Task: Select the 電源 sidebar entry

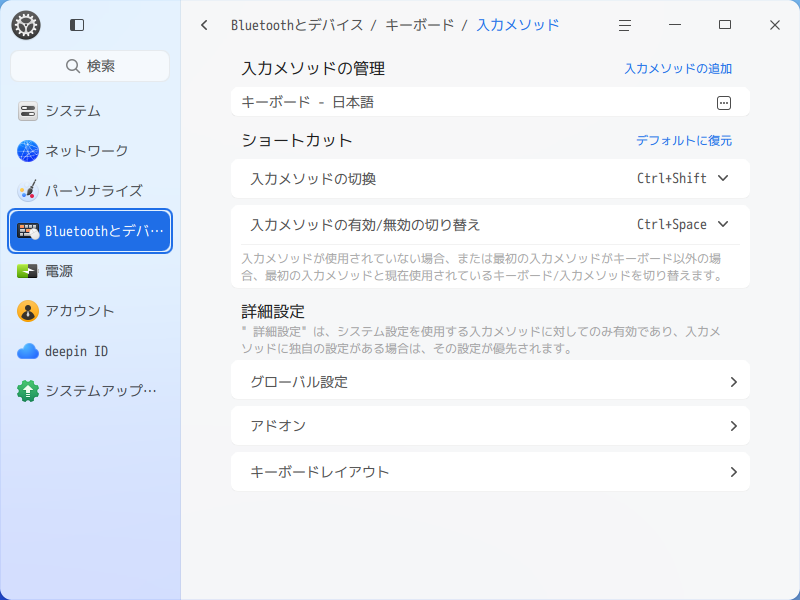Action: pos(90,271)
